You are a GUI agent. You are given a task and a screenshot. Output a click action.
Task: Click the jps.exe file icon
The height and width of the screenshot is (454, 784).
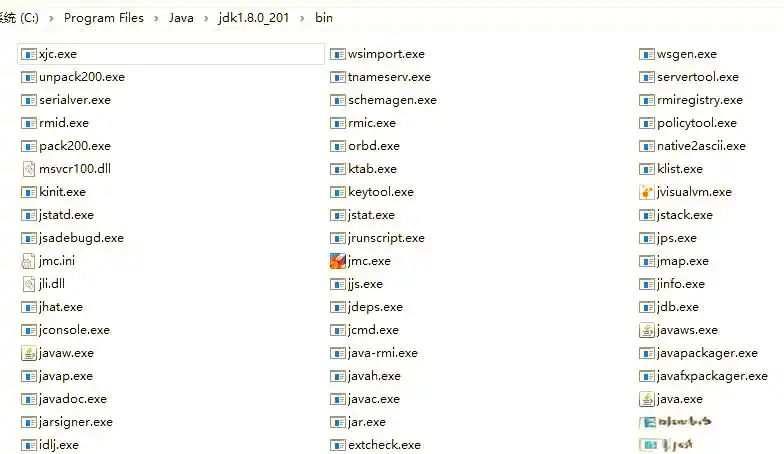pos(647,238)
